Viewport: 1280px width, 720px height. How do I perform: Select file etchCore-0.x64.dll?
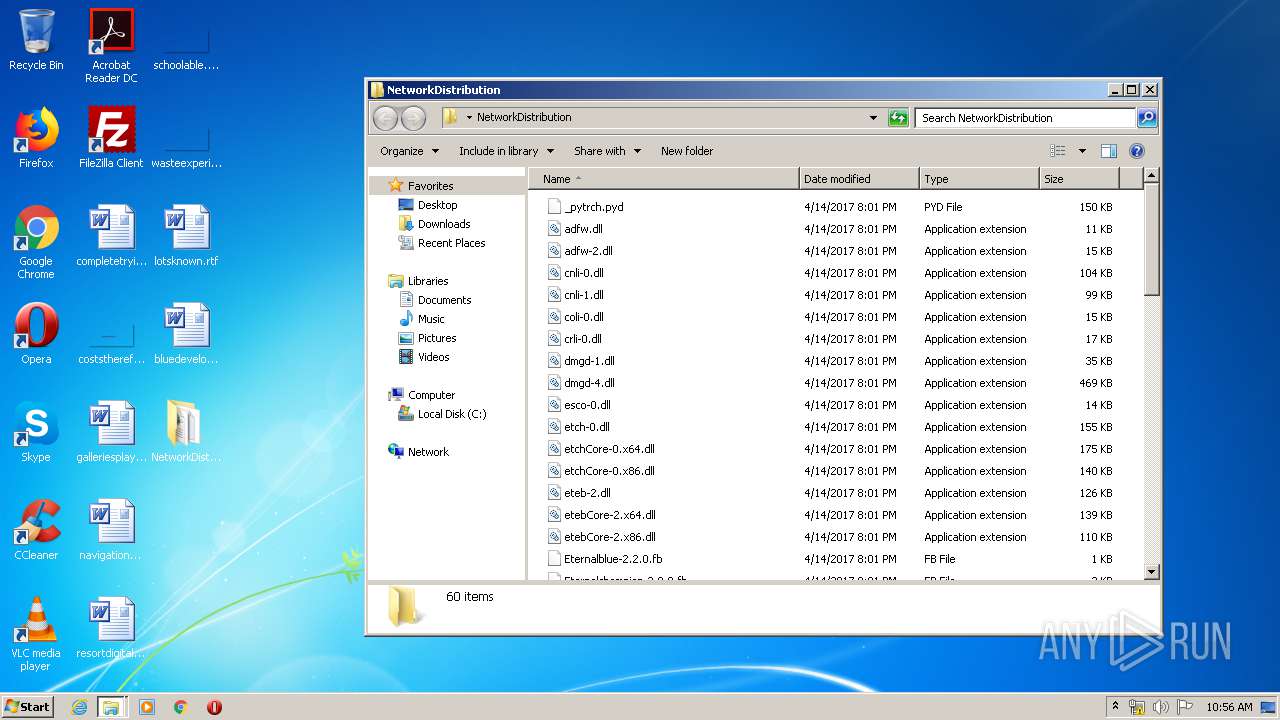tap(609, 449)
